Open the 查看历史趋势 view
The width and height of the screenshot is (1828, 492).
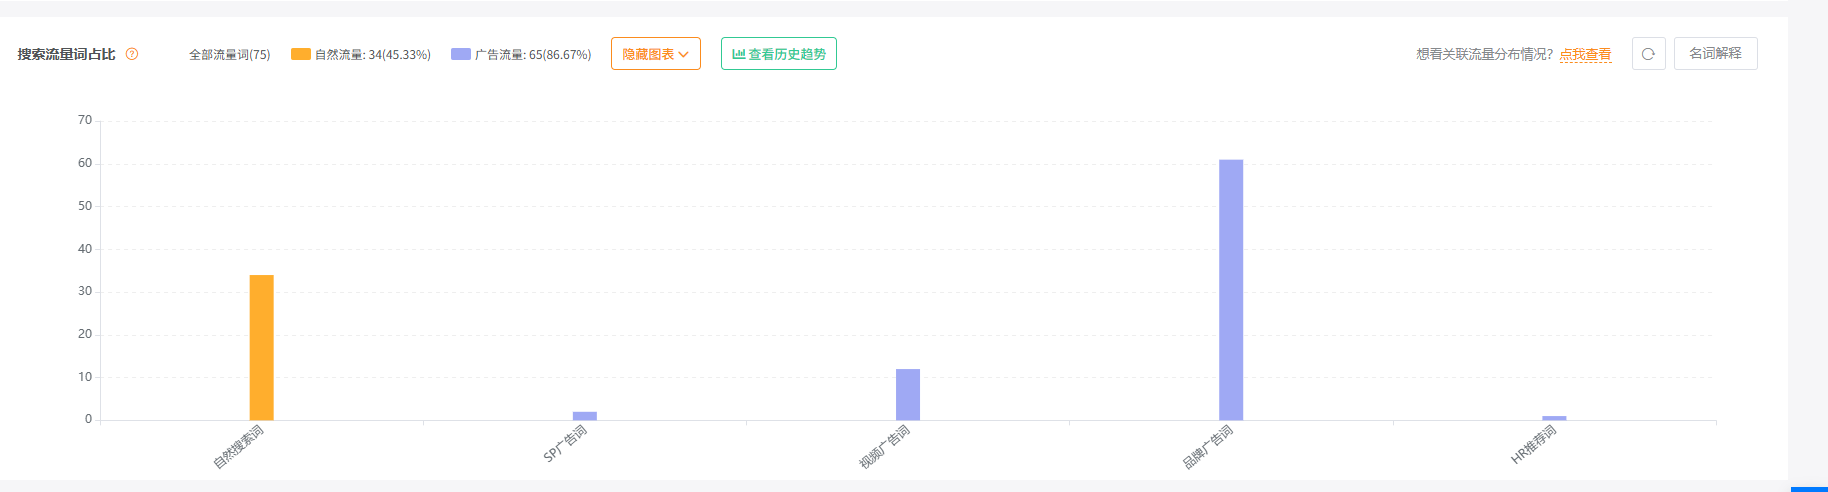click(x=779, y=54)
